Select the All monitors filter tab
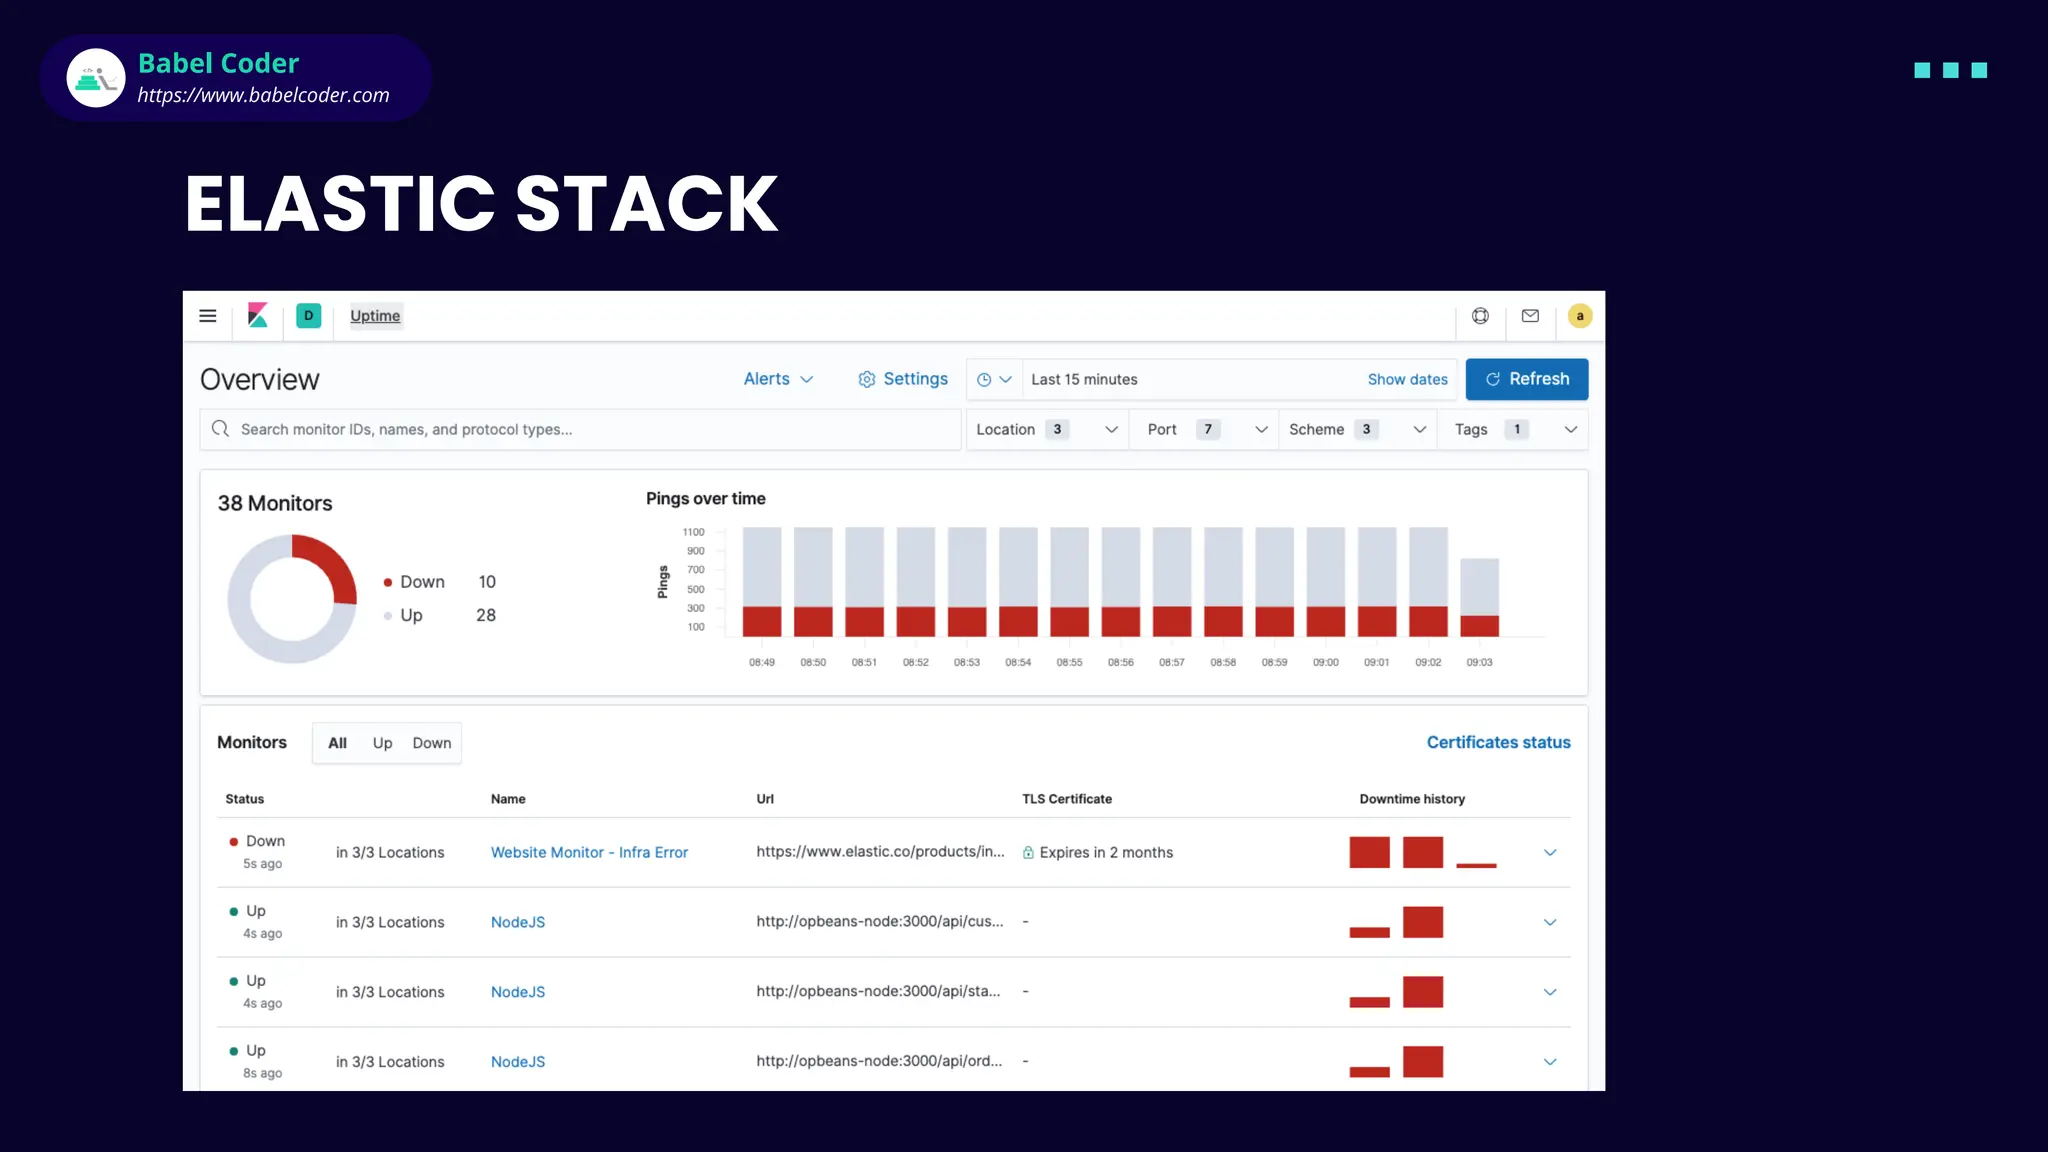 tap(337, 743)
